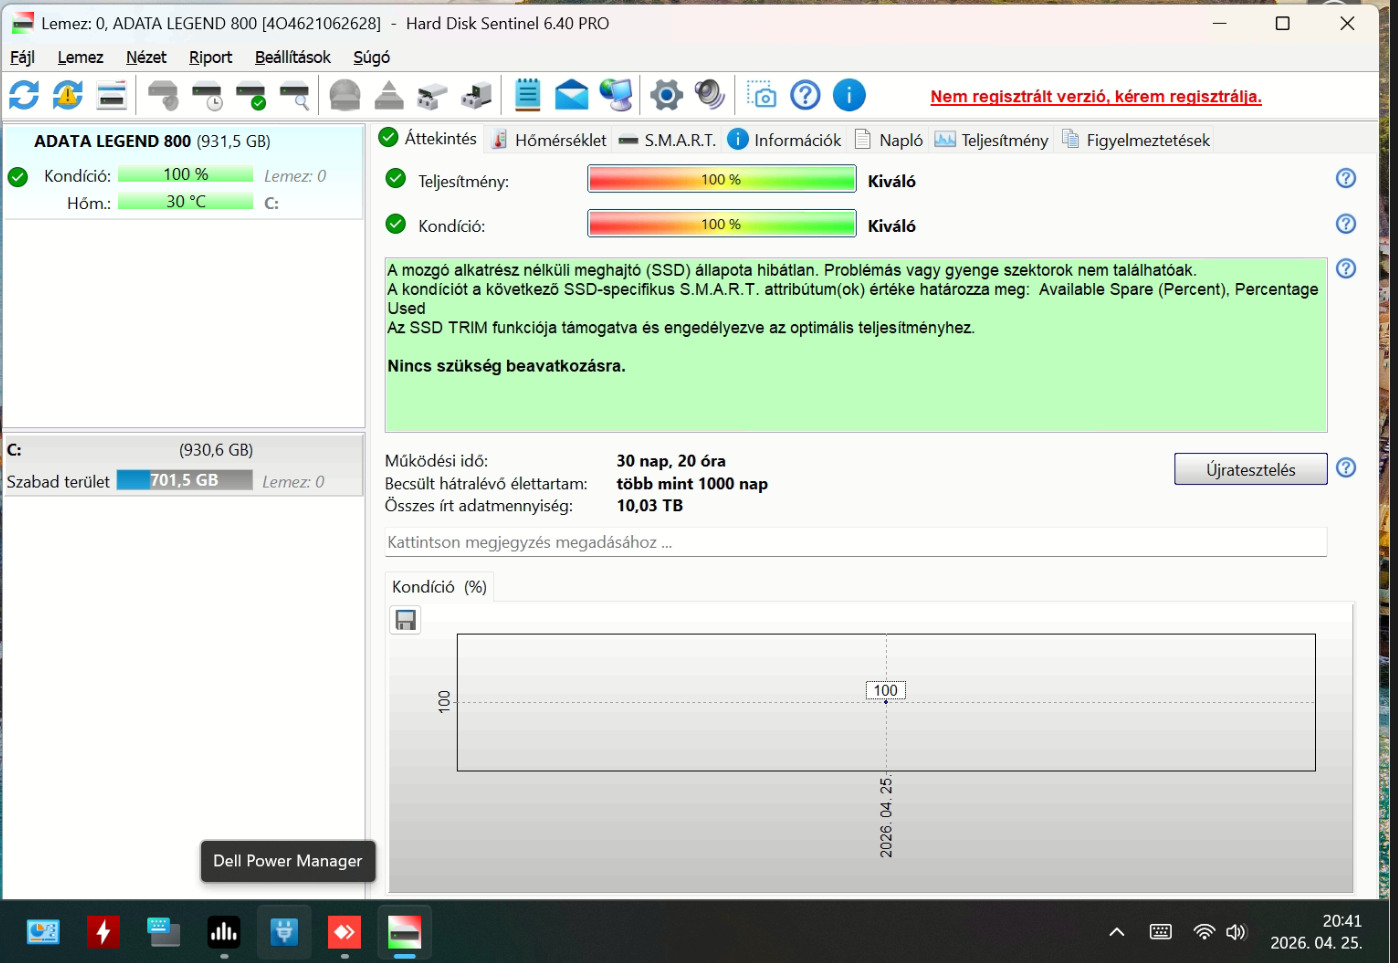This screenshot has height=963, width=1398.
Task: Click the disk icon with clock overlay
Action: [207, 96]
